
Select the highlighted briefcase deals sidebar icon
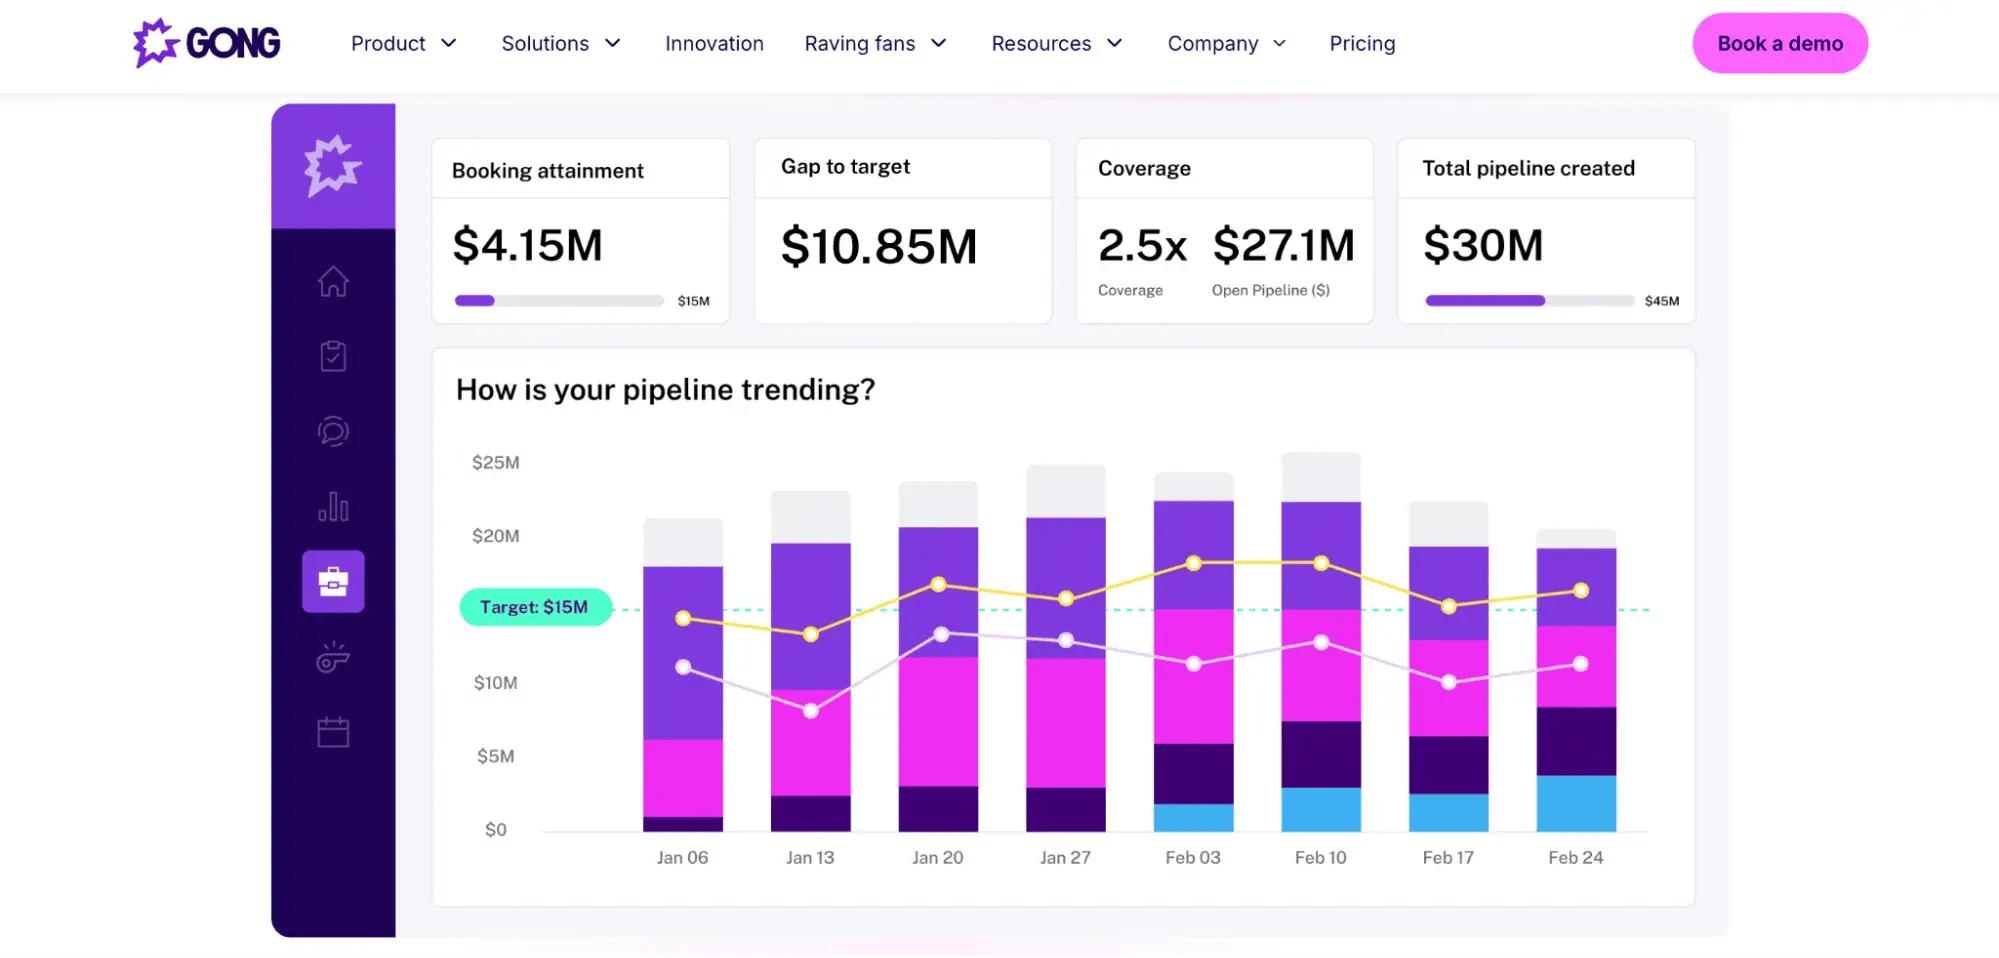[x=333, y=581]
